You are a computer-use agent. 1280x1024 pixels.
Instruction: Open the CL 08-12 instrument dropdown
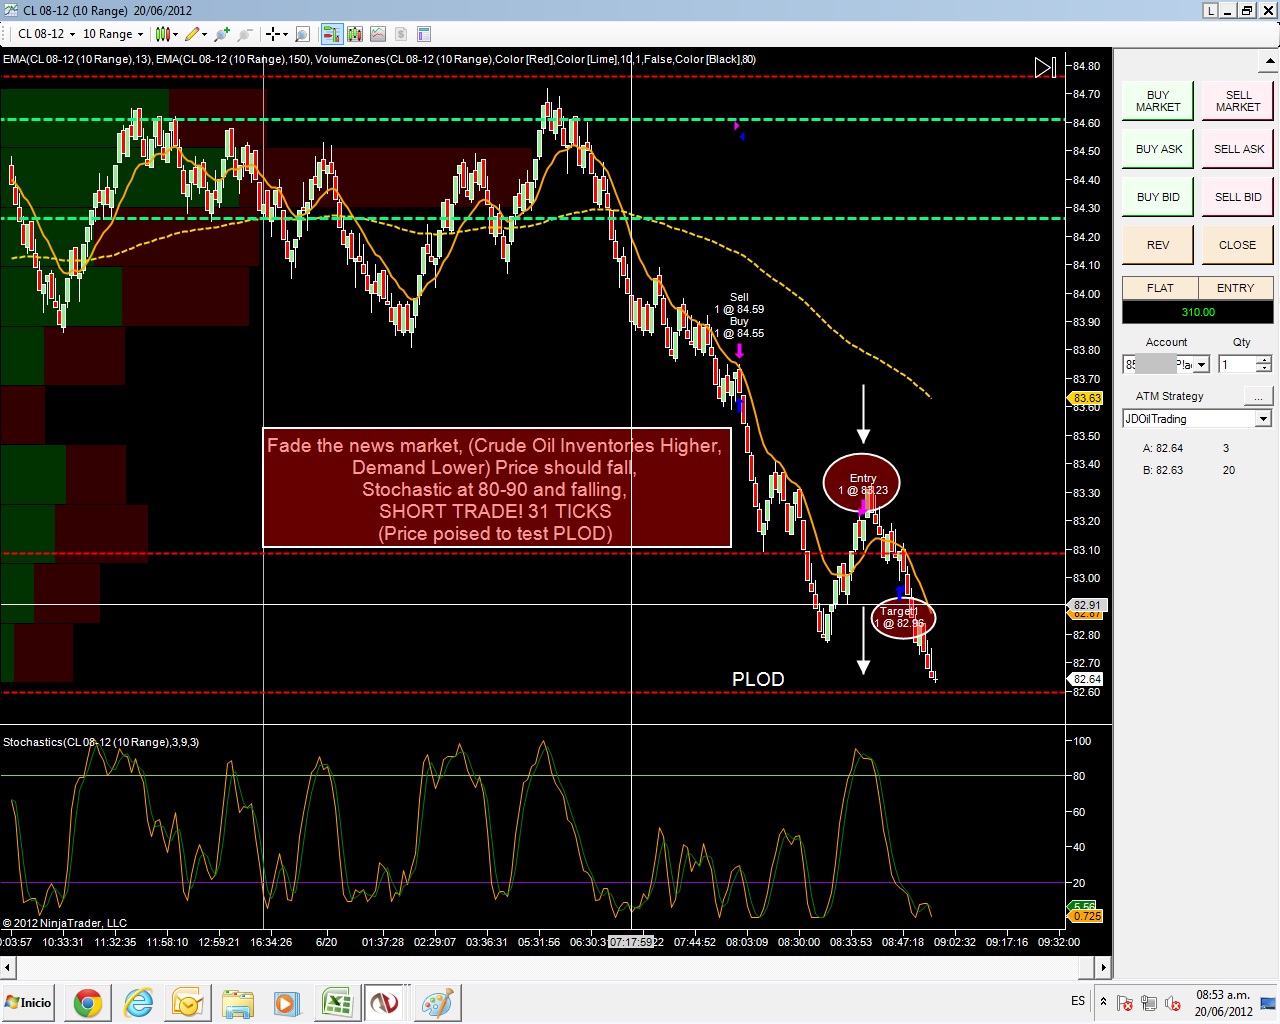[46, 34]
